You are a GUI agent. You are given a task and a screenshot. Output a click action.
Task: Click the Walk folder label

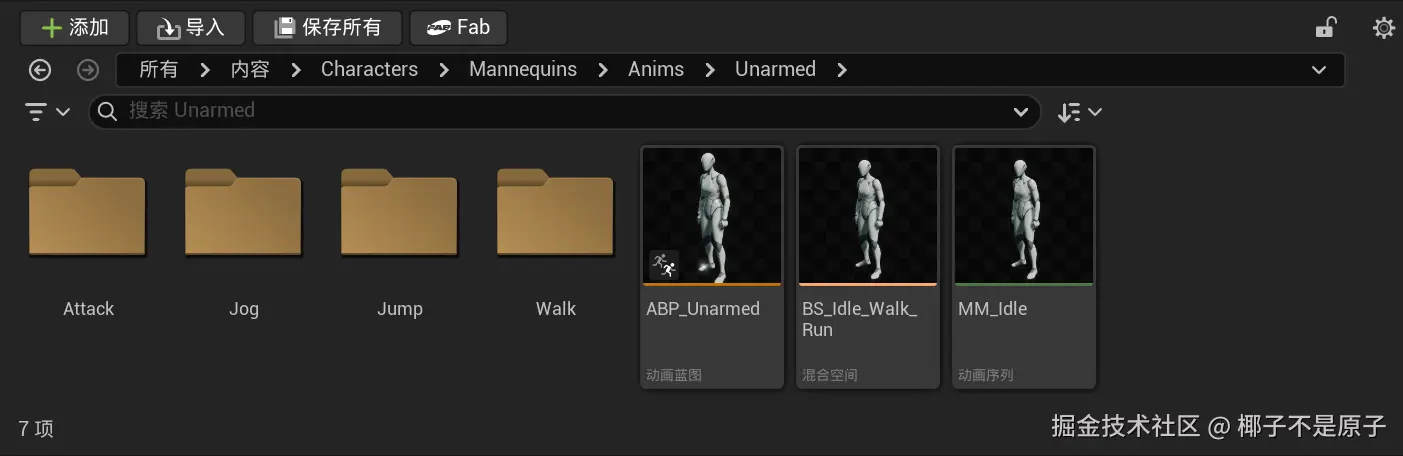click(x=556, y=309)
